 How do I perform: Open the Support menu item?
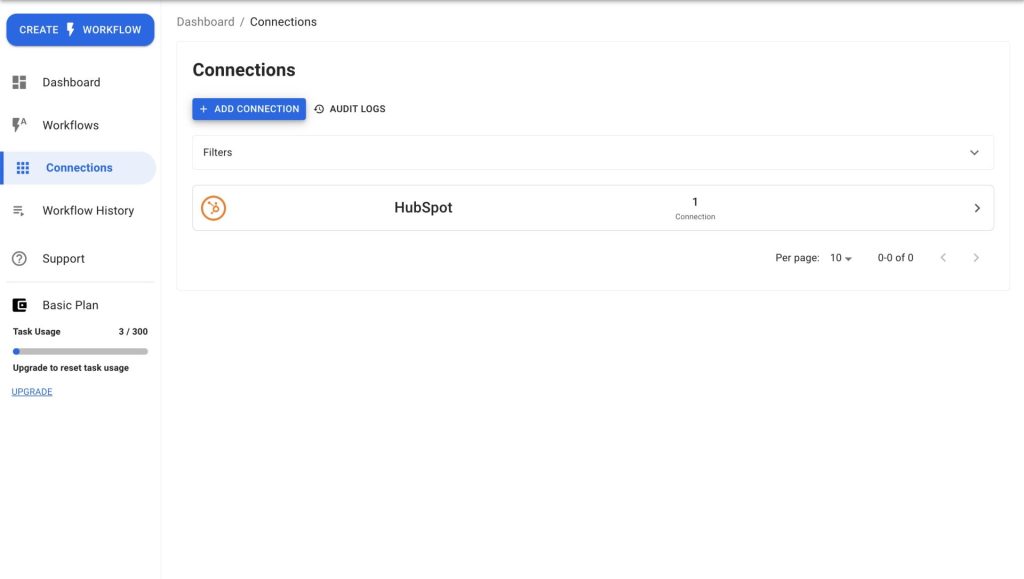click(63, 258)
